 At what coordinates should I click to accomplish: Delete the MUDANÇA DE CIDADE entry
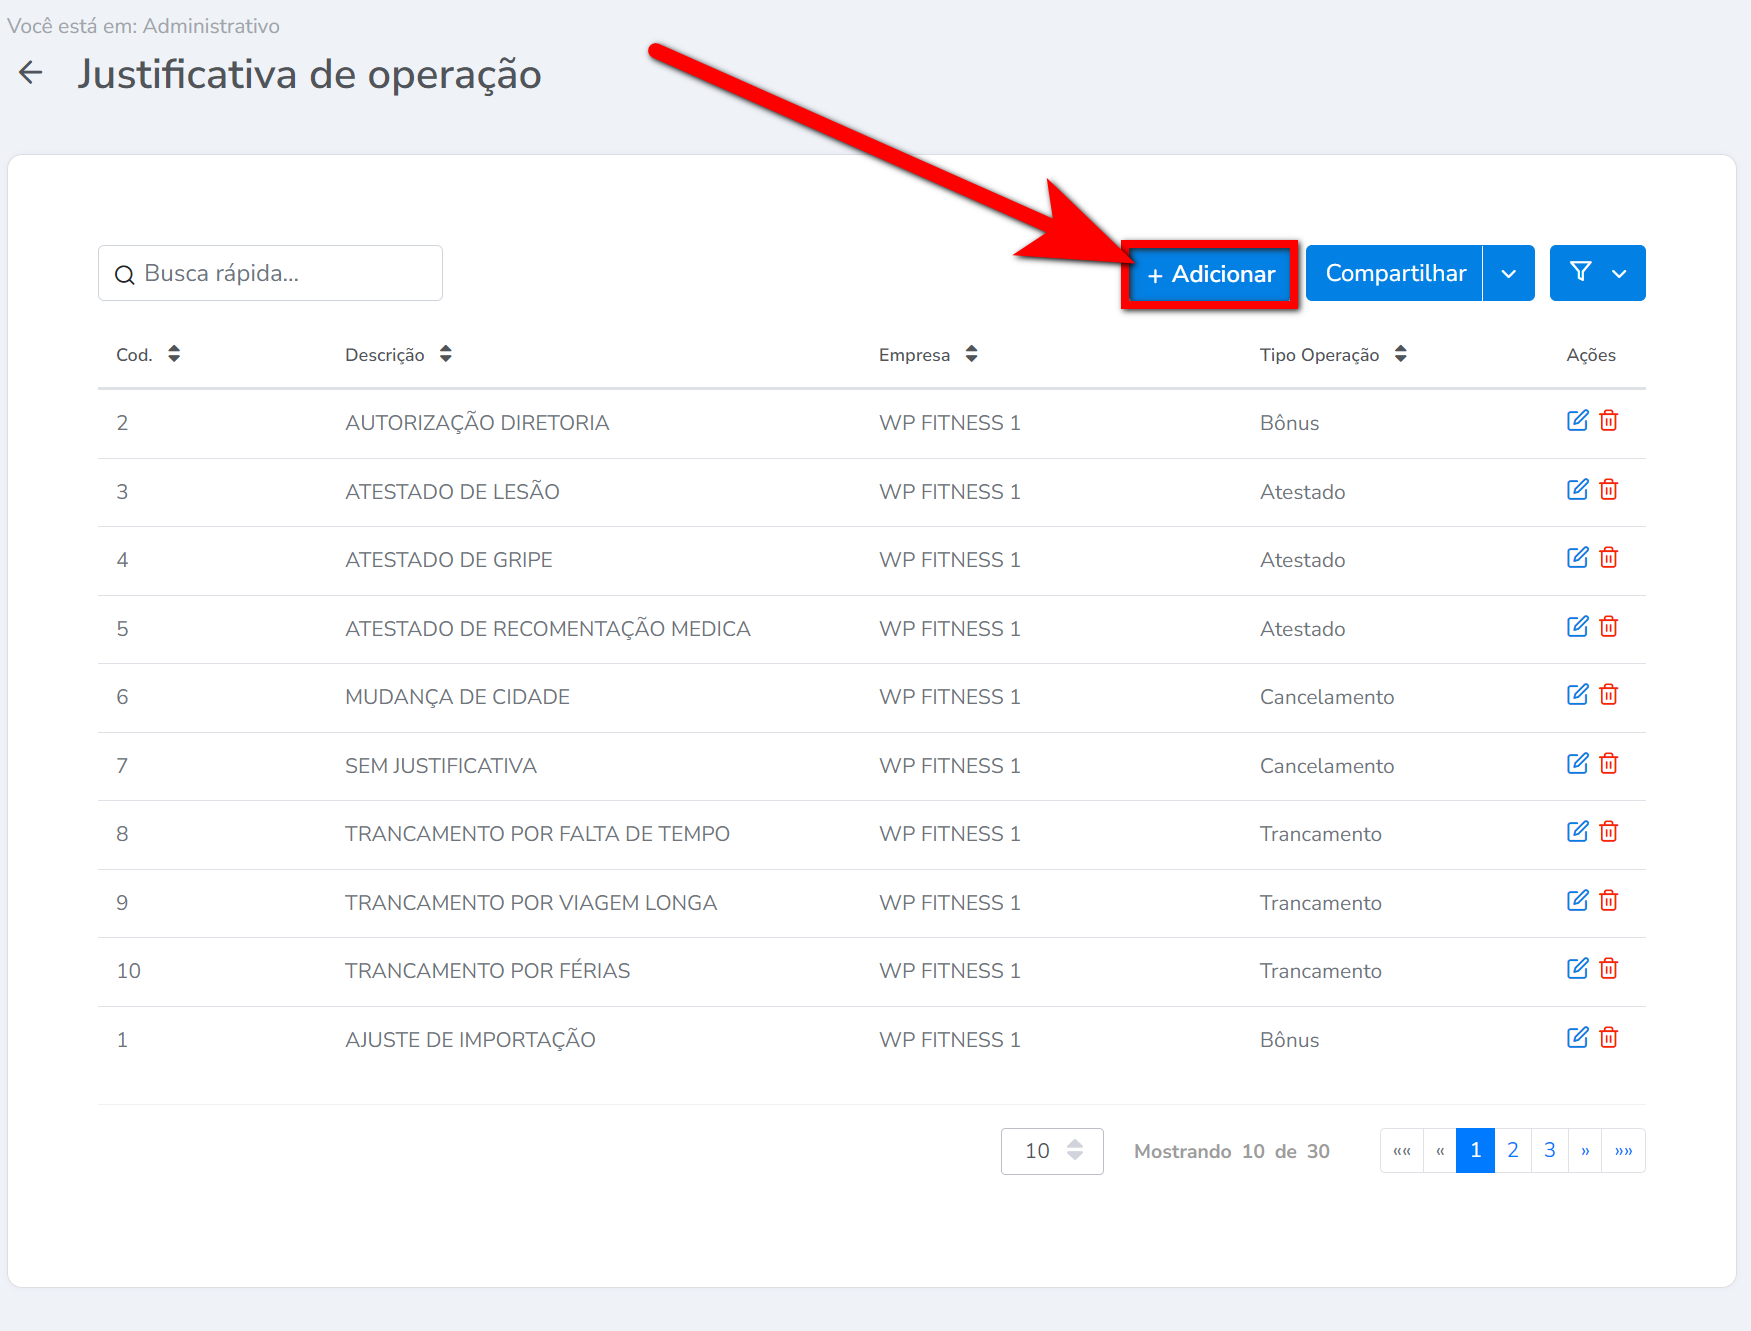(x=1608, y=695)
